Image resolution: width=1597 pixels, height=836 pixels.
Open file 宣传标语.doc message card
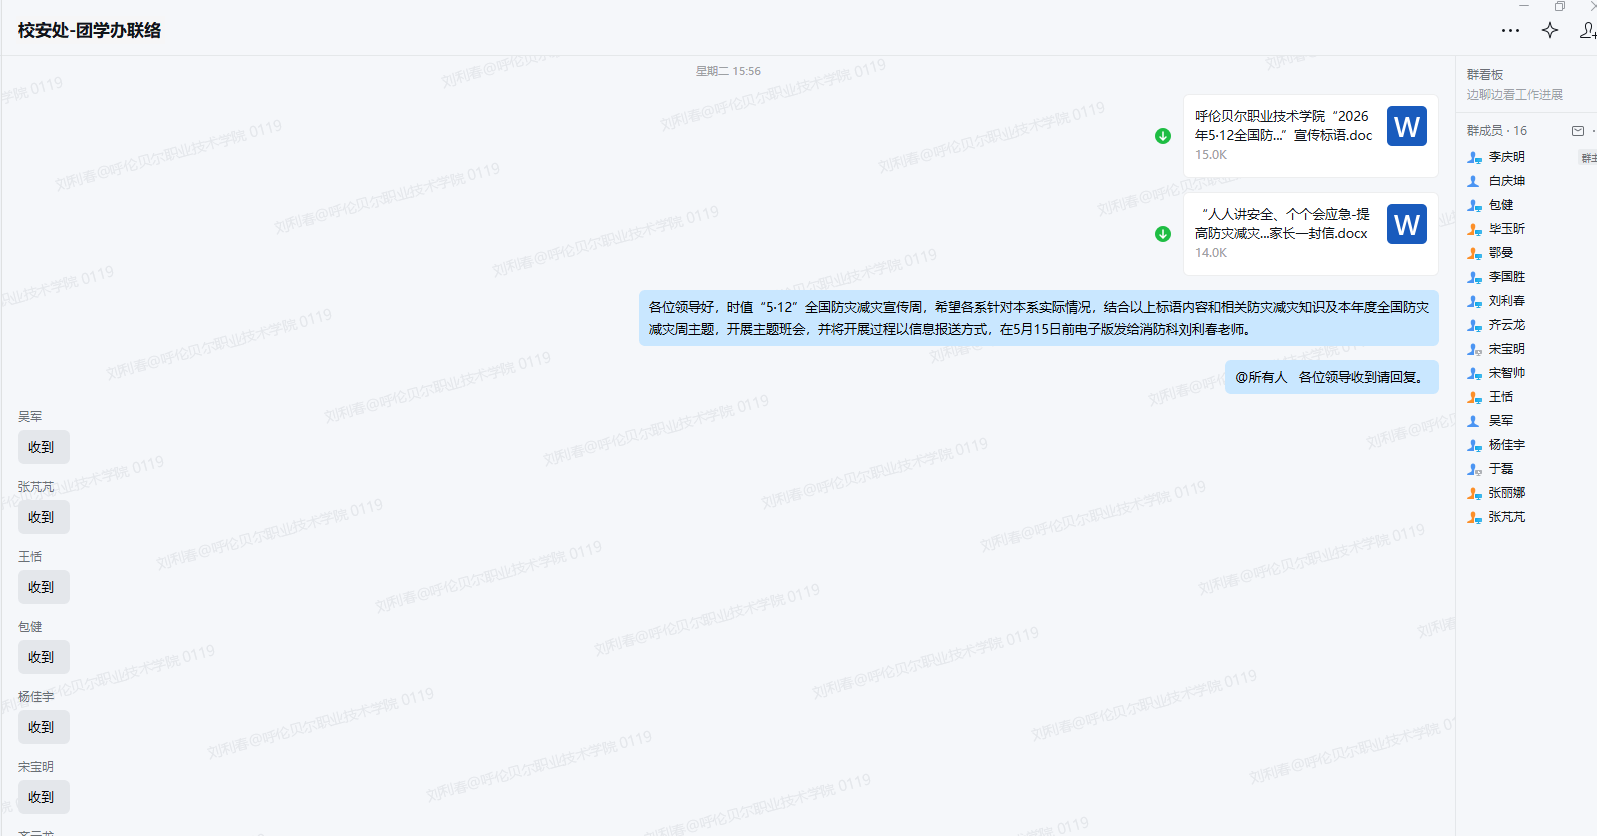pyautogui.click(x=1311, y=136)
